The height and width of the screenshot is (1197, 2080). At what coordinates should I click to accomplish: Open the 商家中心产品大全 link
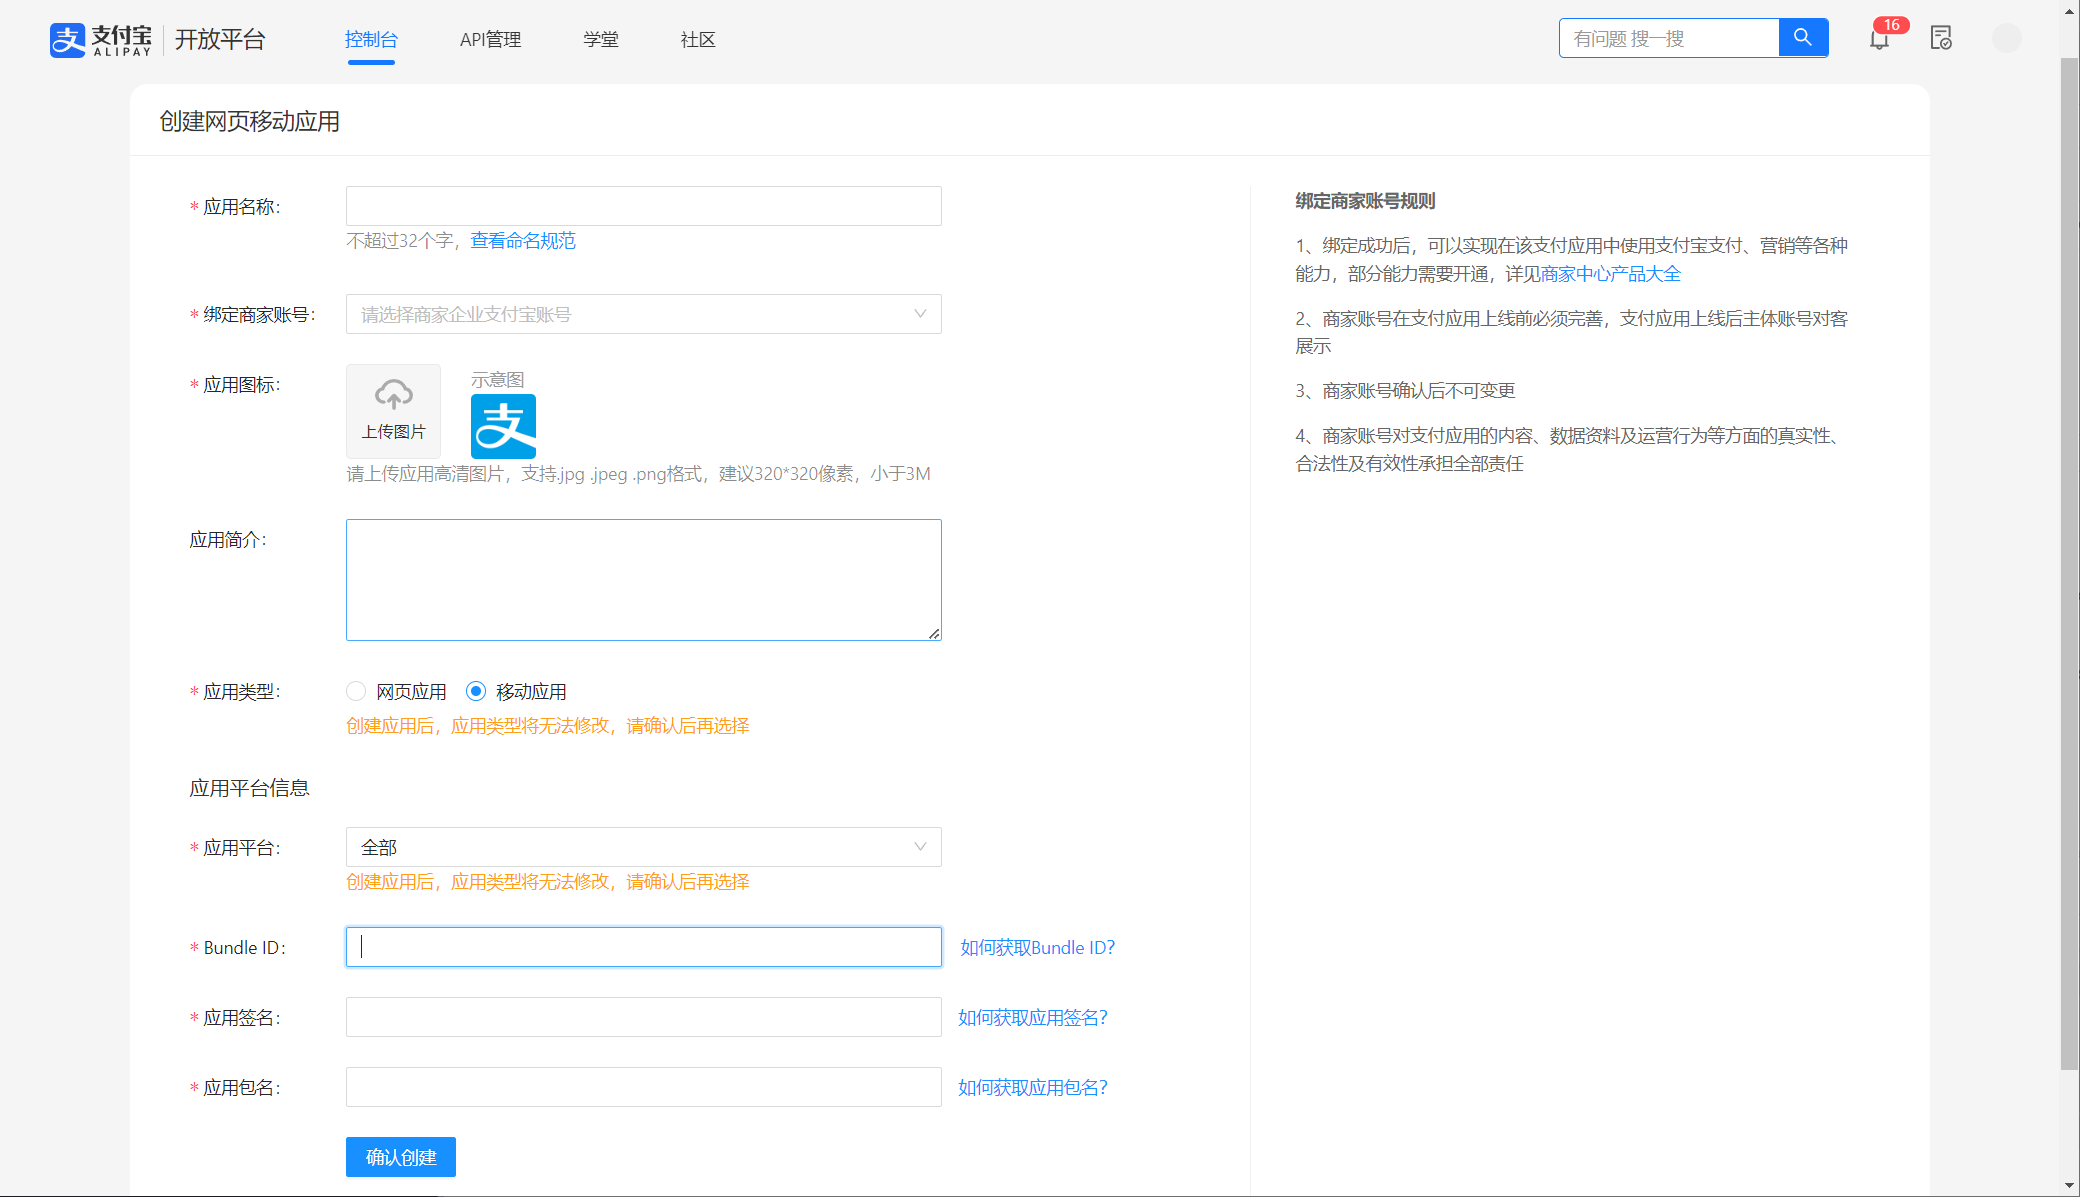(1610, 273)
